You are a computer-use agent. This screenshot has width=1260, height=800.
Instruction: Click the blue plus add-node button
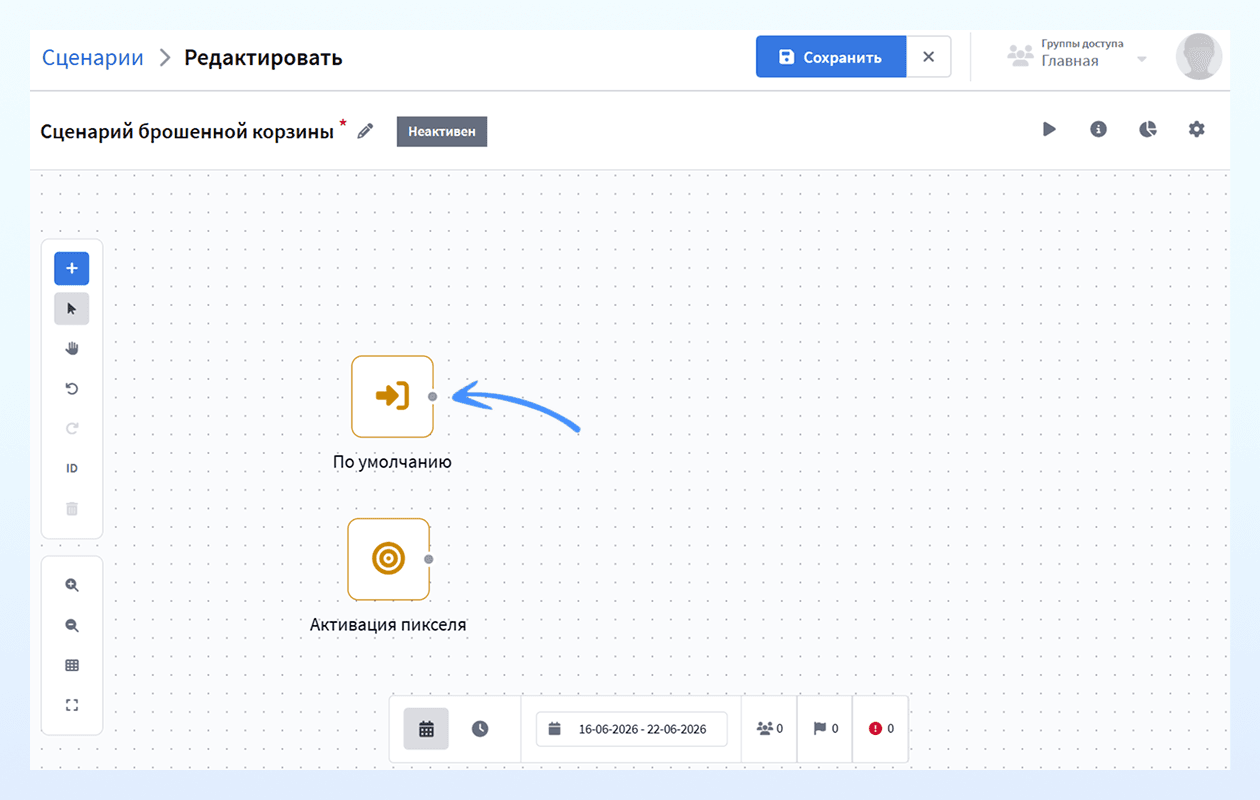tap(71, 268)
